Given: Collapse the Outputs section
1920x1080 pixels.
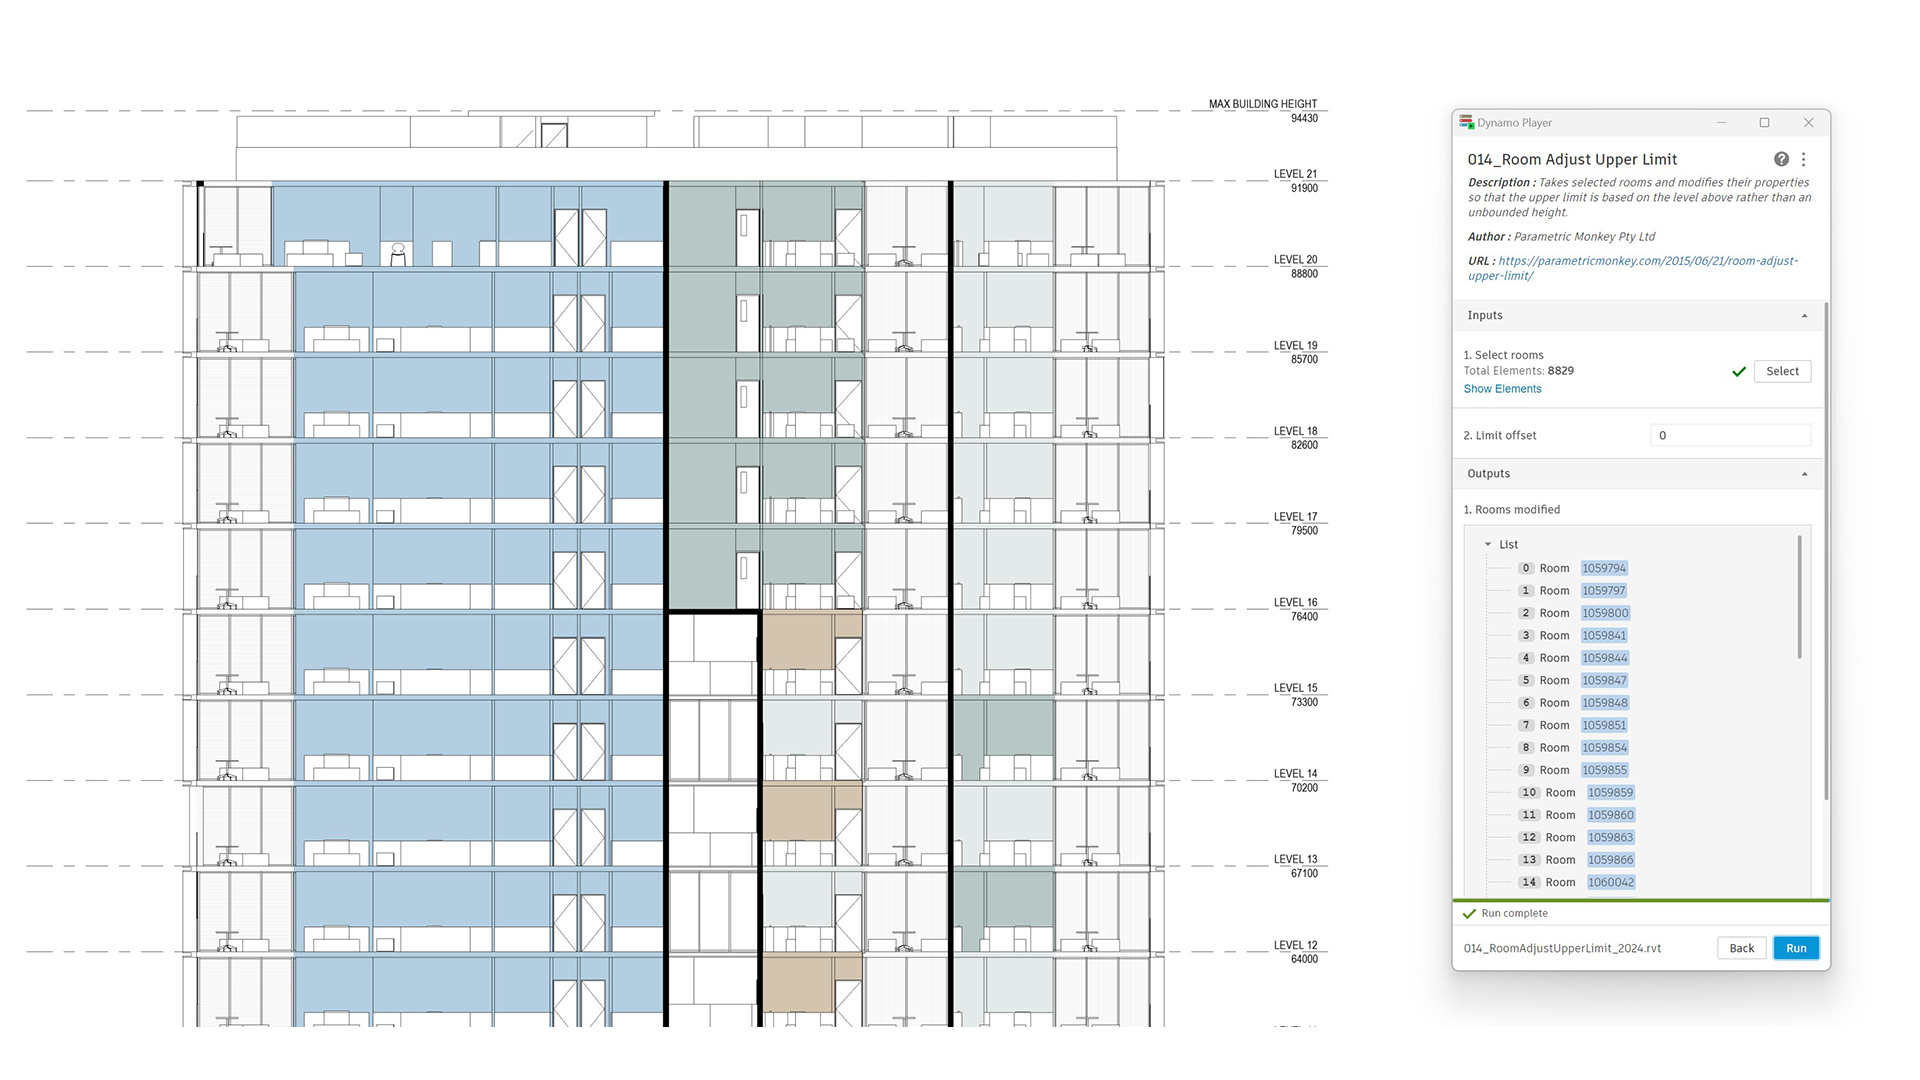Looking at the screenshot, I should point(1804,474).
